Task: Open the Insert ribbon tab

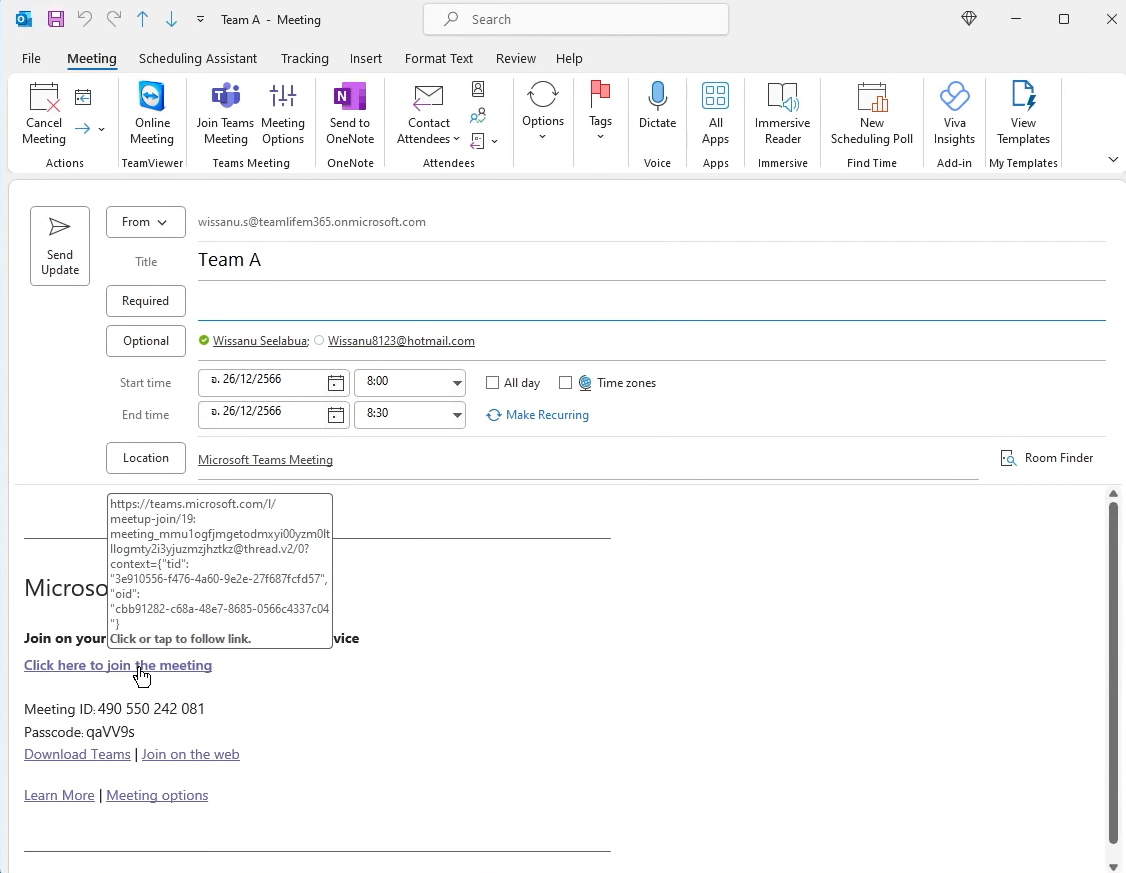Action: 366,58
